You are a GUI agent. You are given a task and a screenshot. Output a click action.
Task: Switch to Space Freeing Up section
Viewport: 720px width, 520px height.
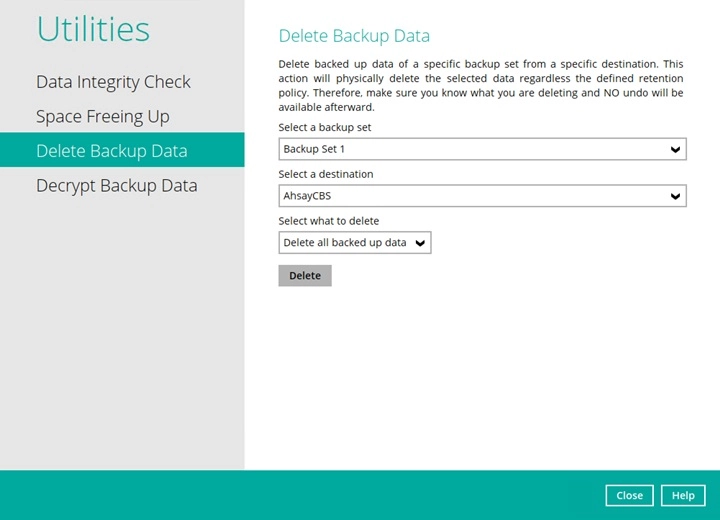coord(103,116)
